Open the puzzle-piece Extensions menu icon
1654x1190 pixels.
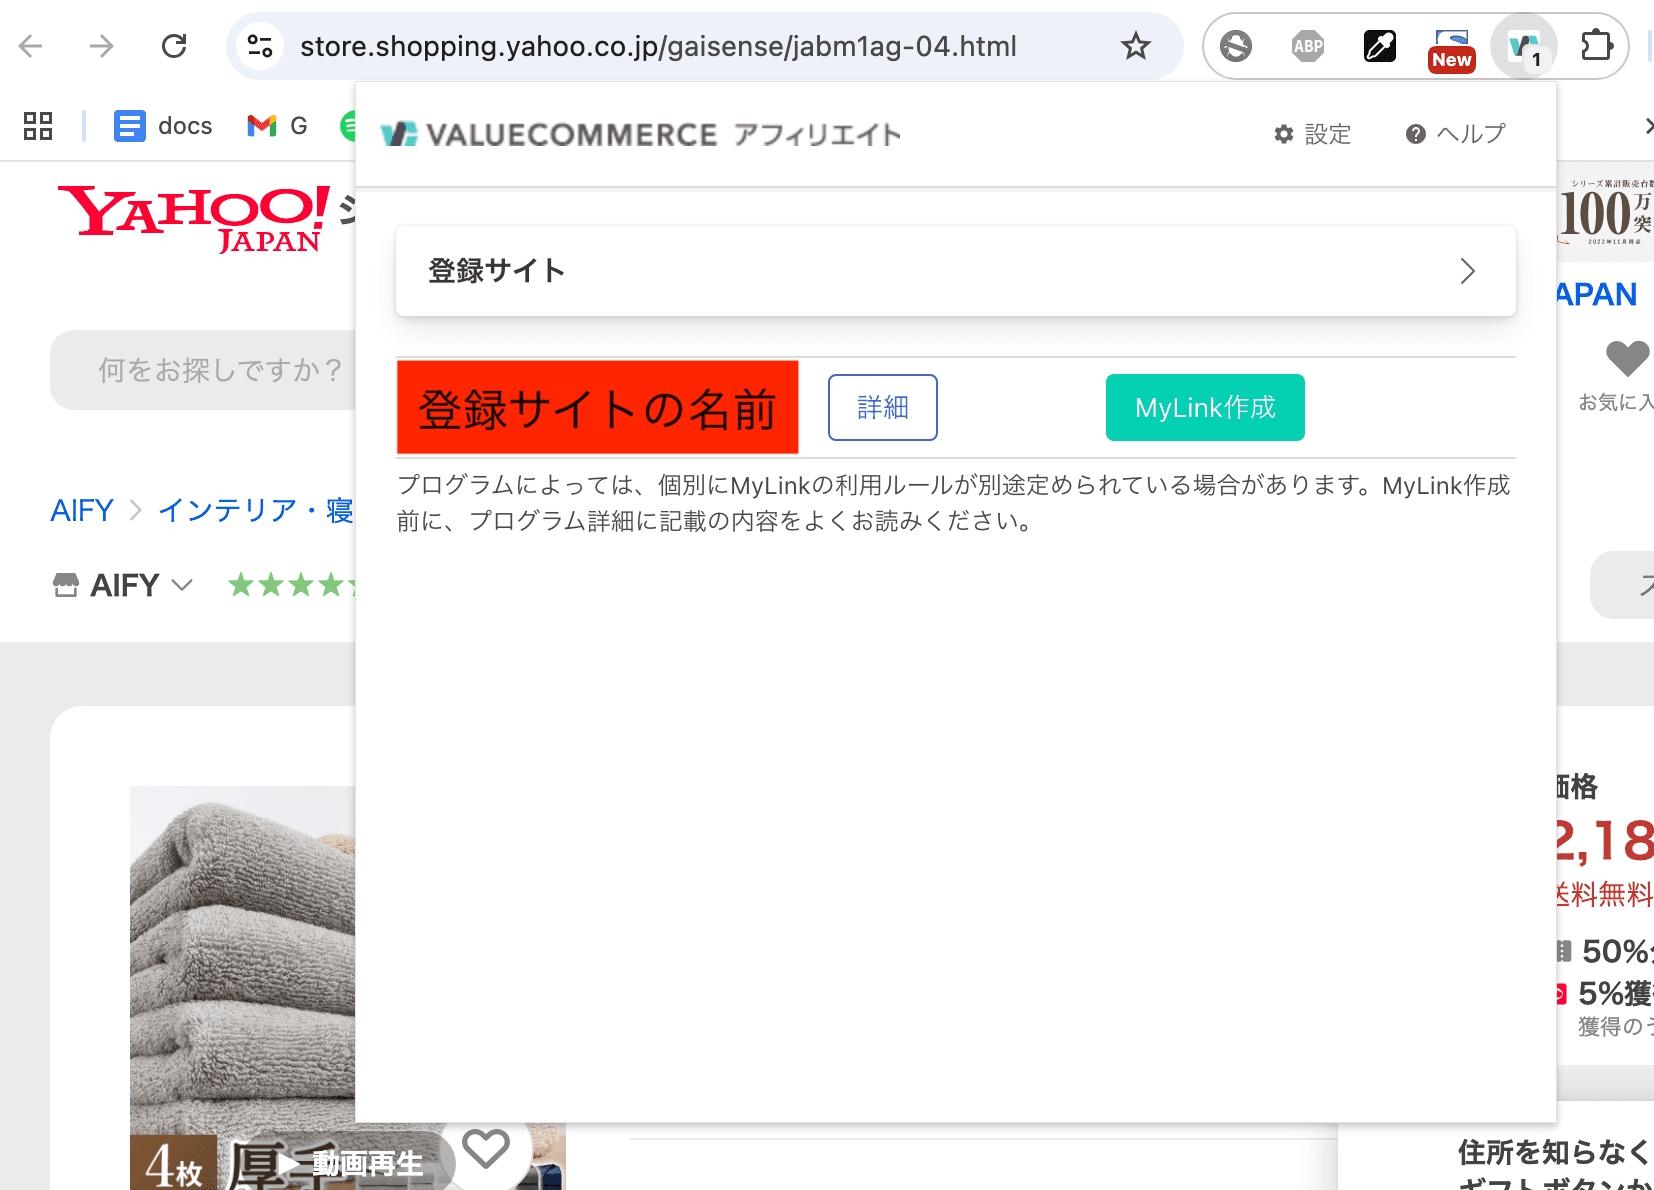pos(1596,45)
